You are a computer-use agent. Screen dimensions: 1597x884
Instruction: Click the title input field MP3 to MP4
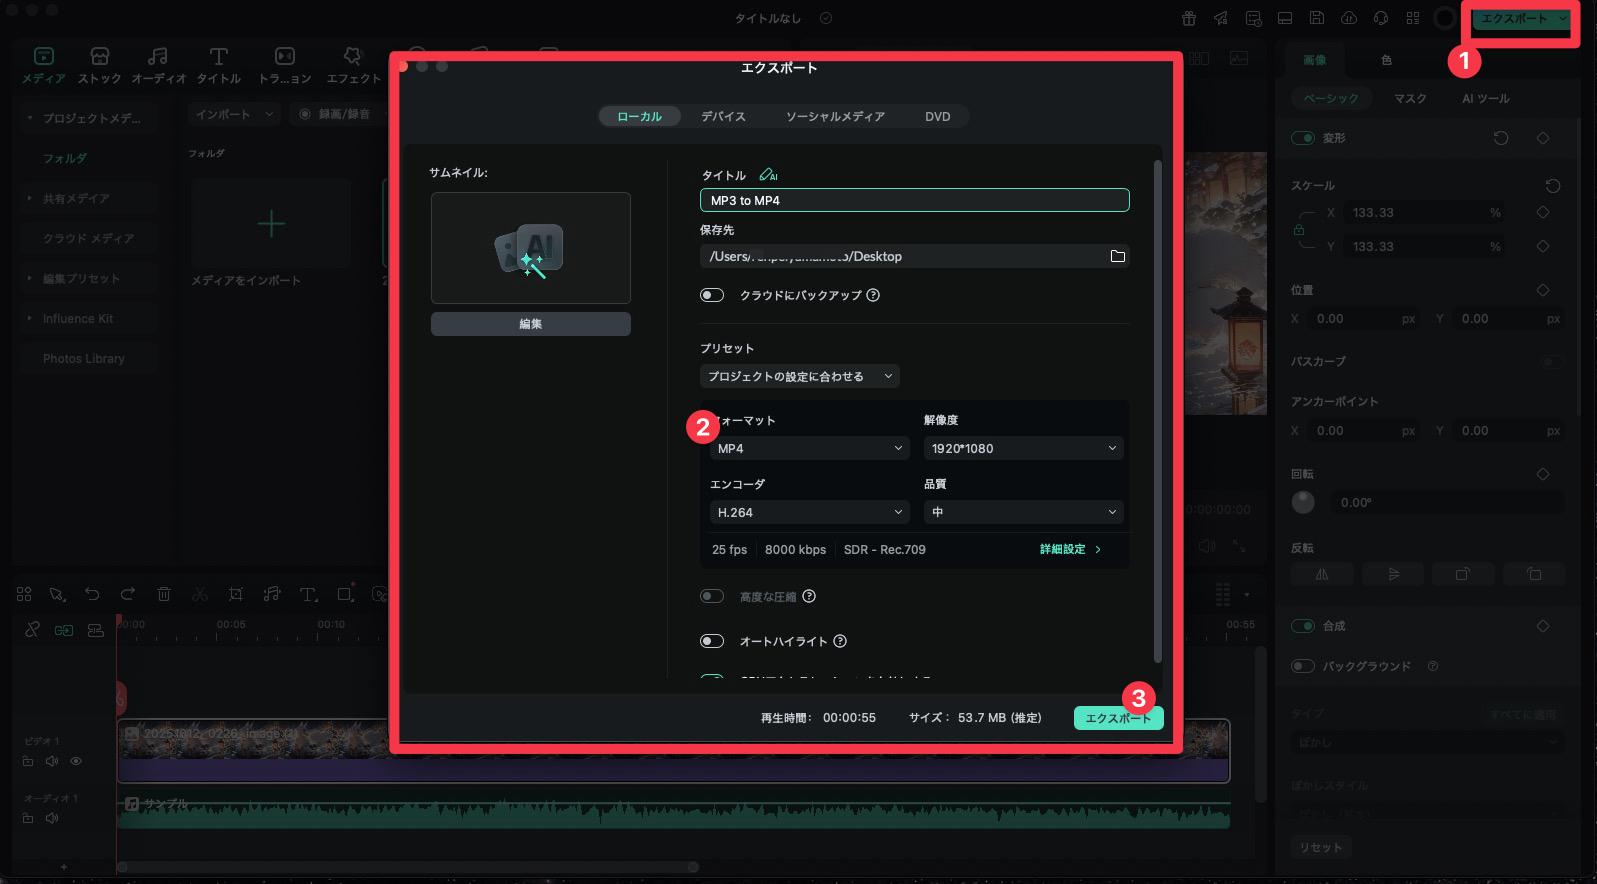tap(915, 200)
